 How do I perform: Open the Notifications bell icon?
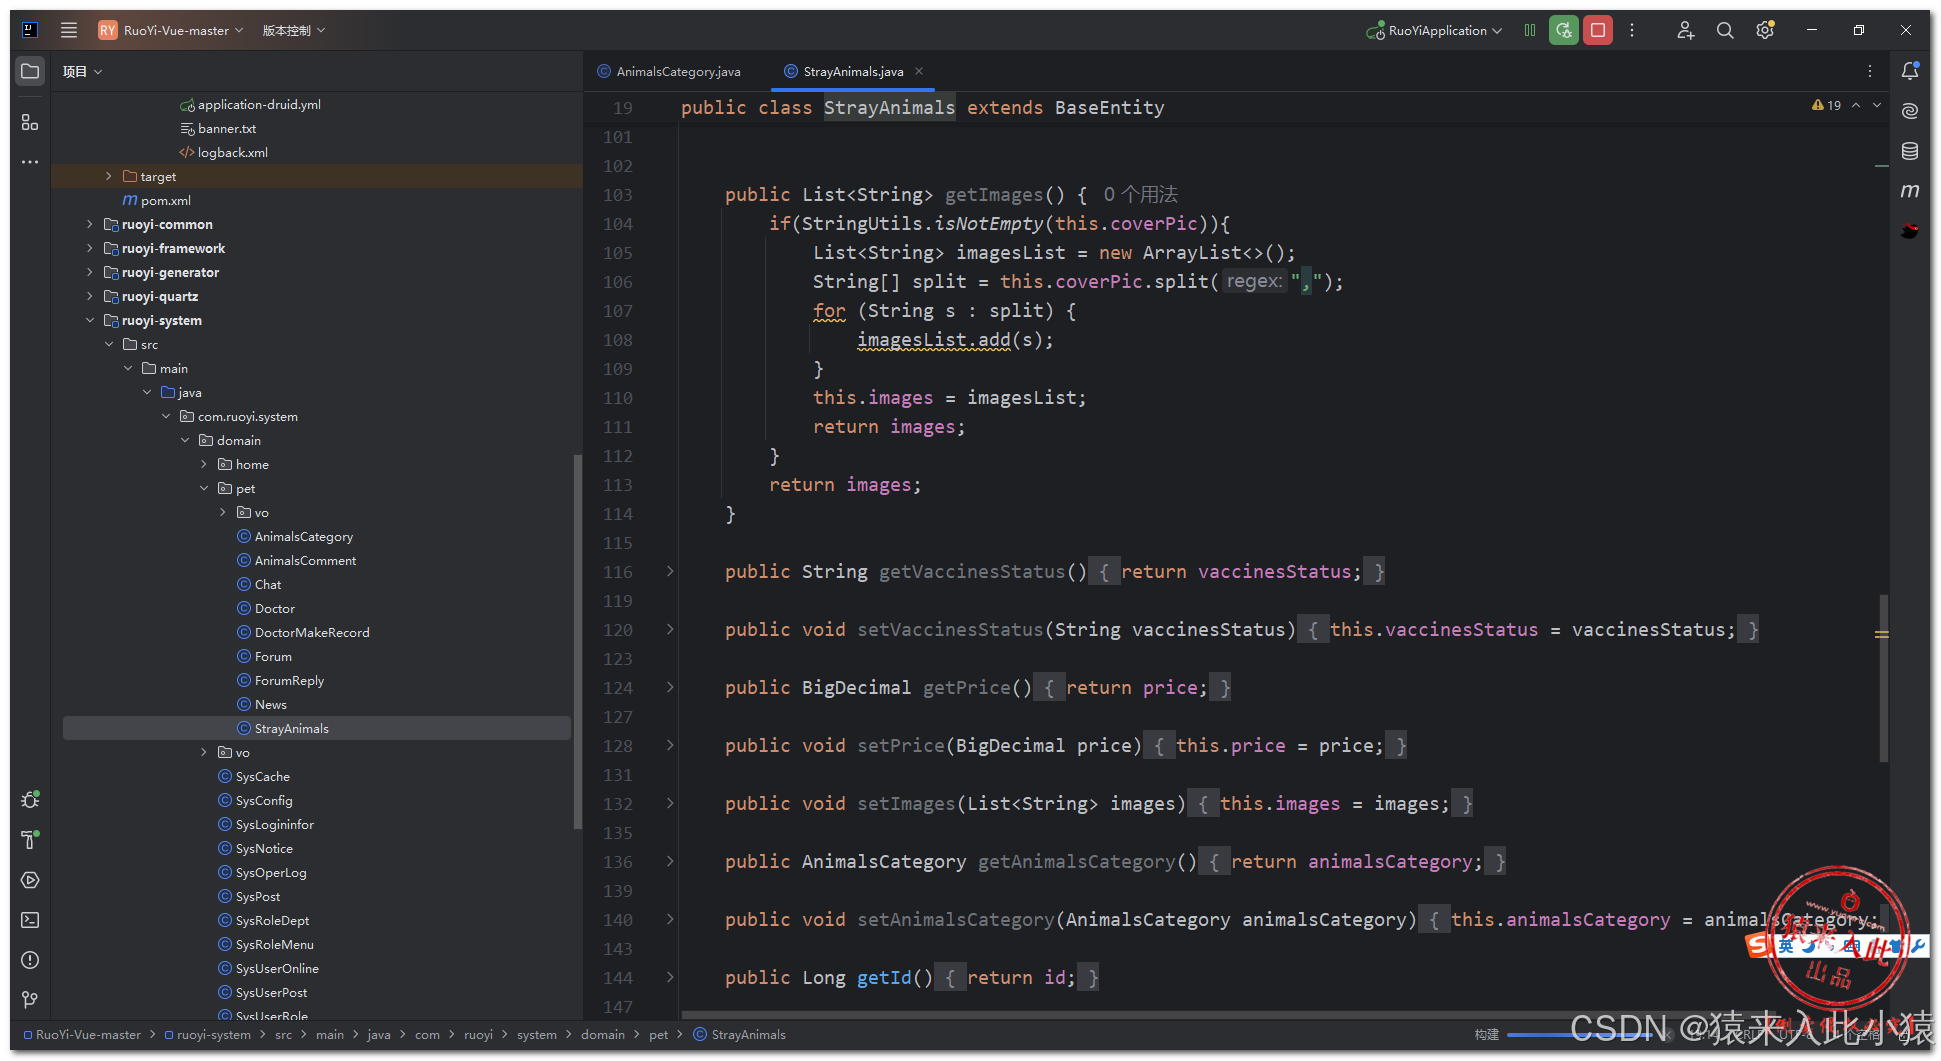point(1910,71)
